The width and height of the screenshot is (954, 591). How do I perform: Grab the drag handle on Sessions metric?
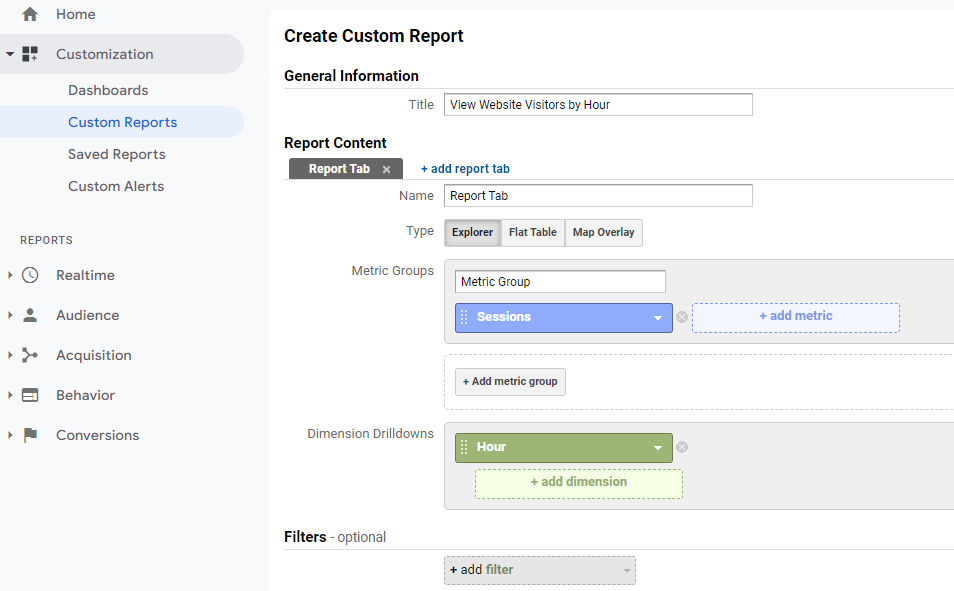pos(464,317)
